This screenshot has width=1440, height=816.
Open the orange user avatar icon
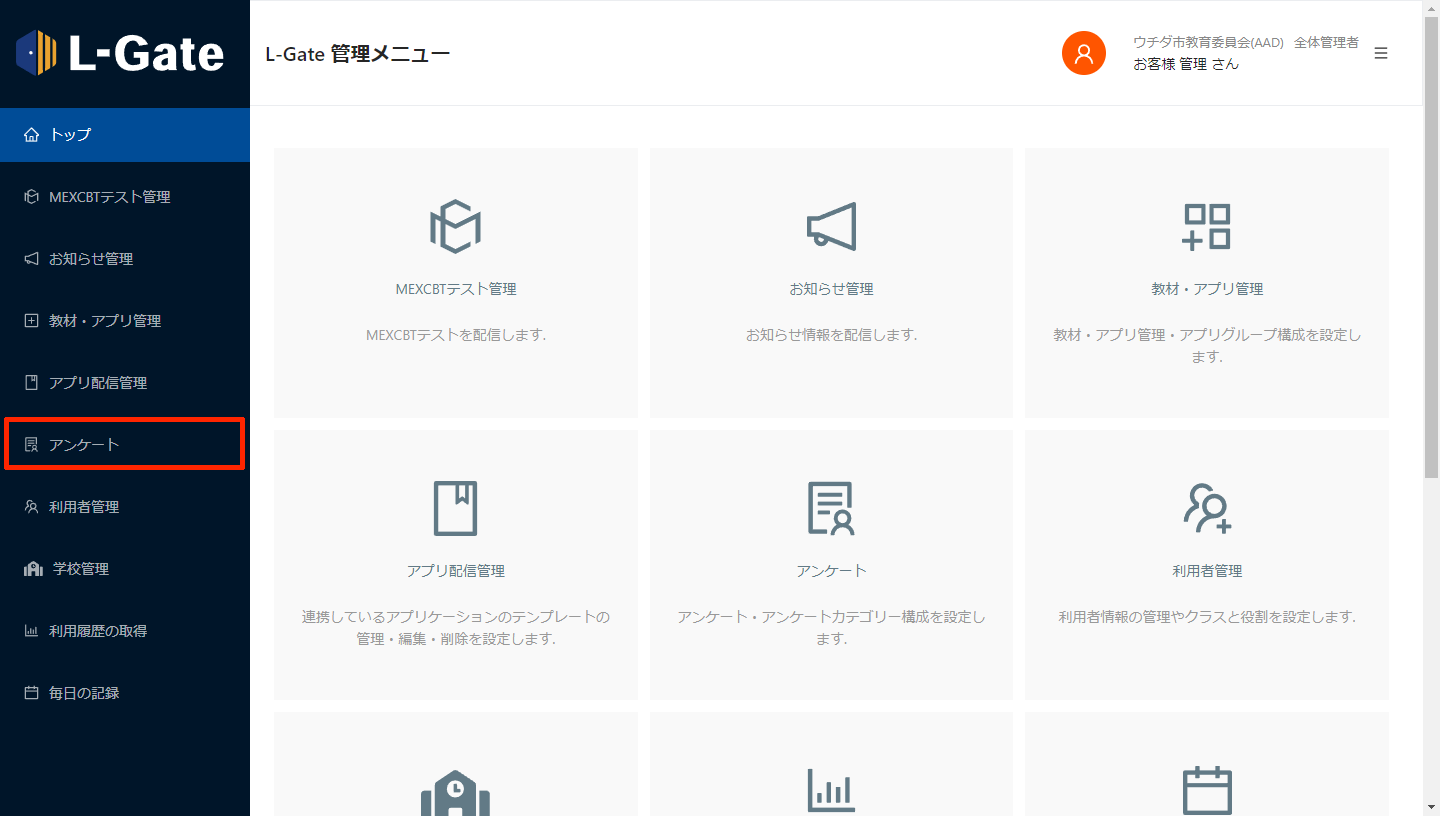point(1083,53)
